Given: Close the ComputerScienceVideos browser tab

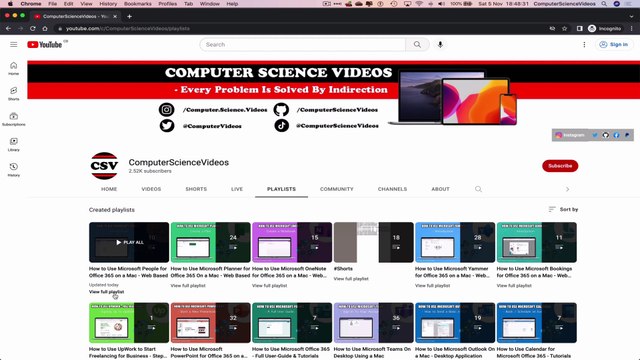Looking at the screenshot, I should (x=115, y=16).
